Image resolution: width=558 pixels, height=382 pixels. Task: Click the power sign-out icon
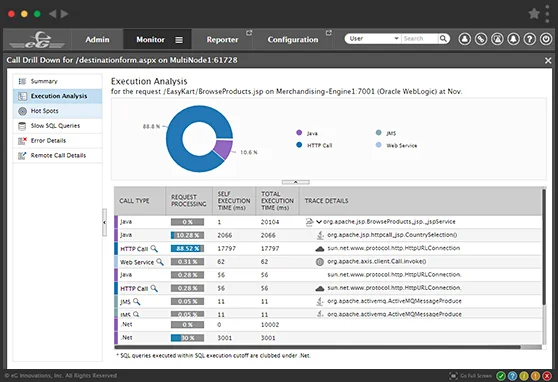(x=546, y=39)
